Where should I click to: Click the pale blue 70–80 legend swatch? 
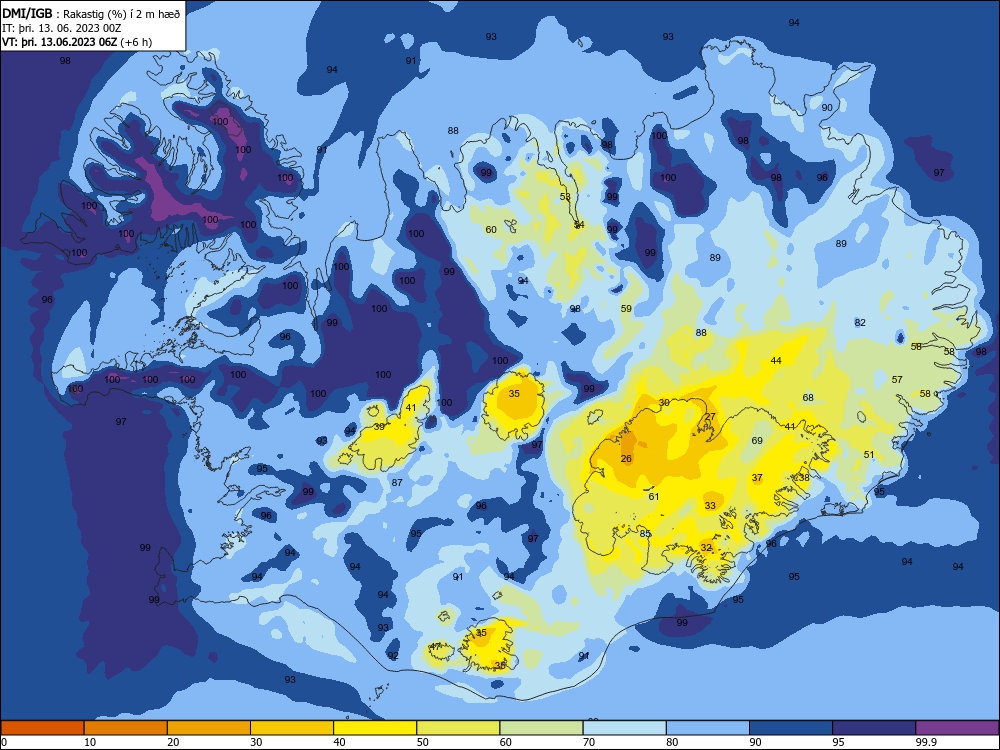point(624,728)
